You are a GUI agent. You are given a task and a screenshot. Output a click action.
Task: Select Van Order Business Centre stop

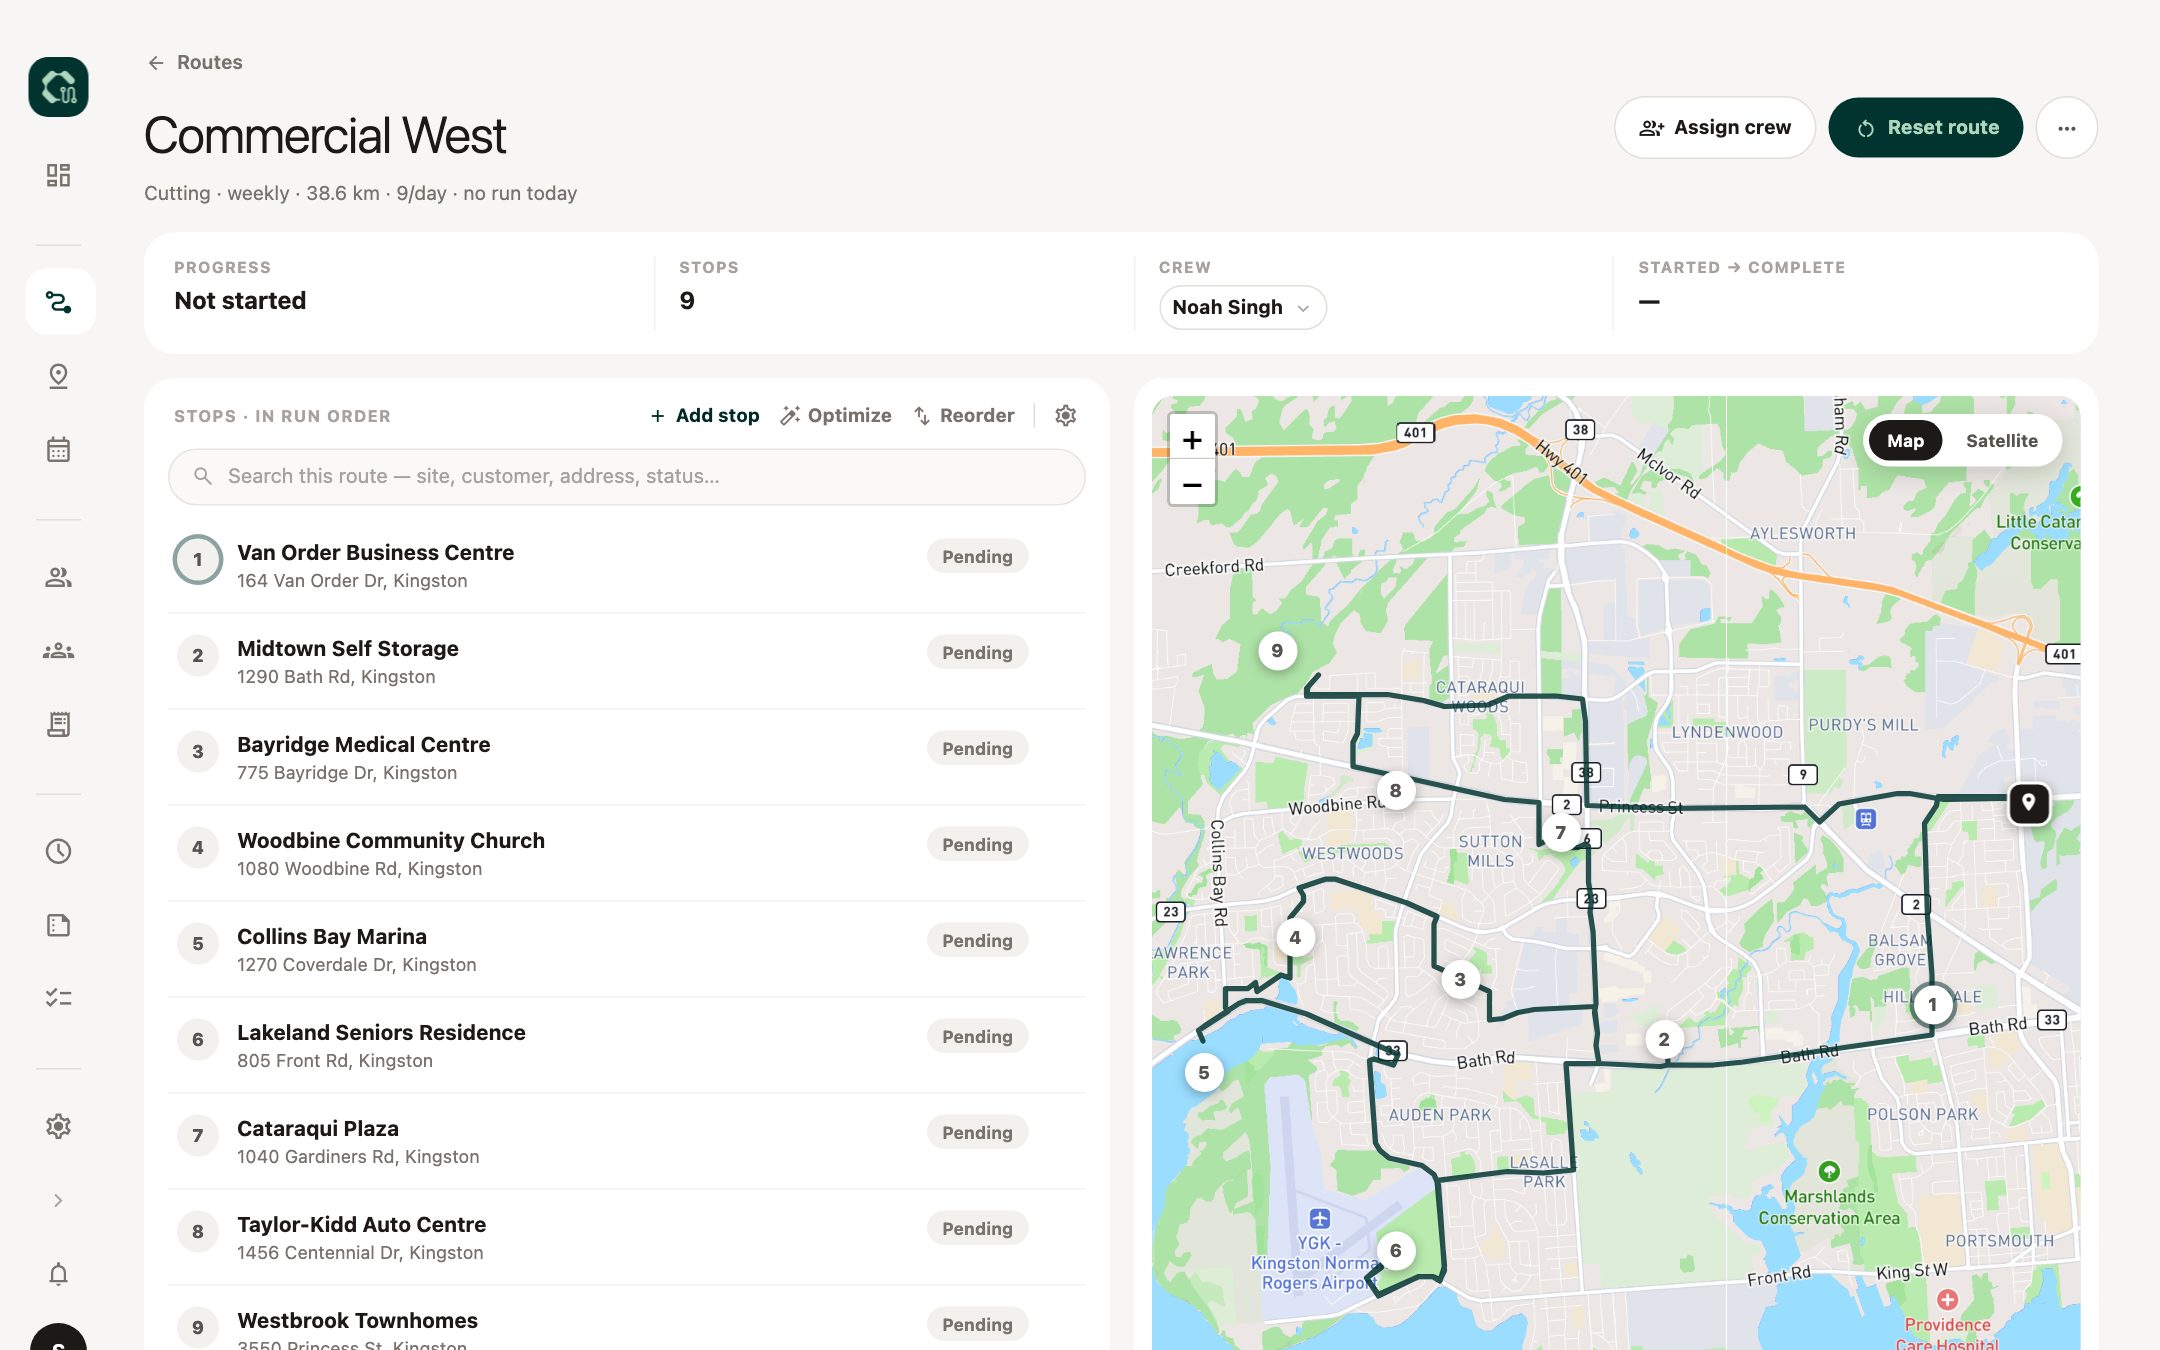tap(627, 566)
